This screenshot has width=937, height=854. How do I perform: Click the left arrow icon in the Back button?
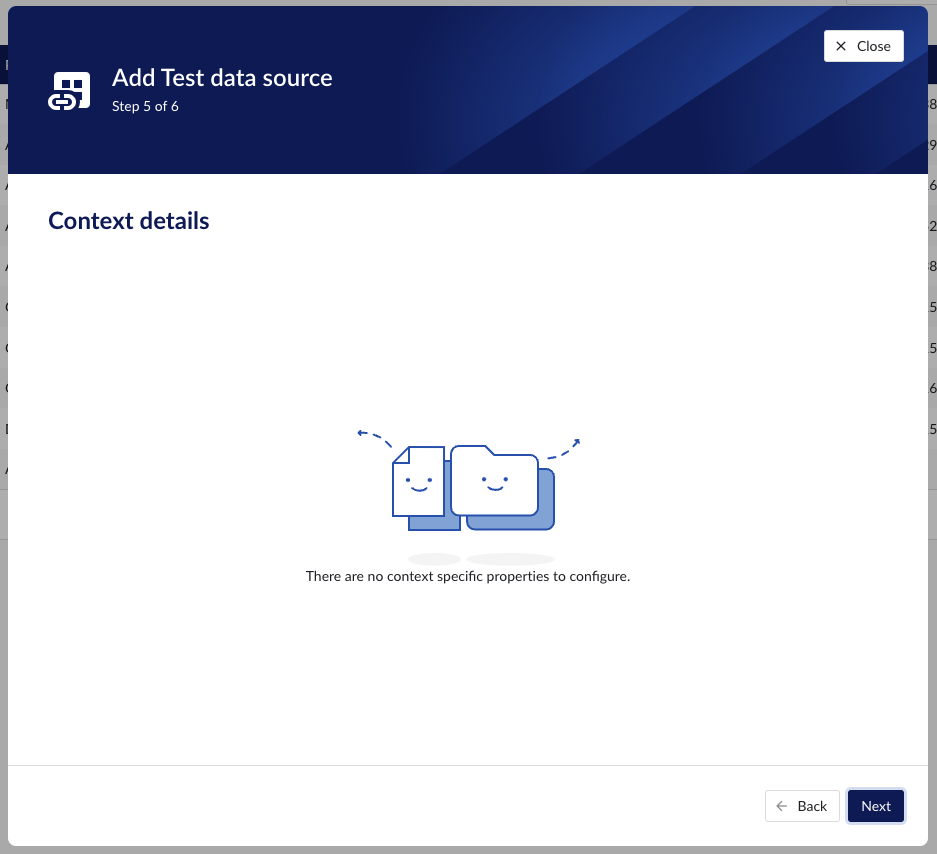coord(781,806)
